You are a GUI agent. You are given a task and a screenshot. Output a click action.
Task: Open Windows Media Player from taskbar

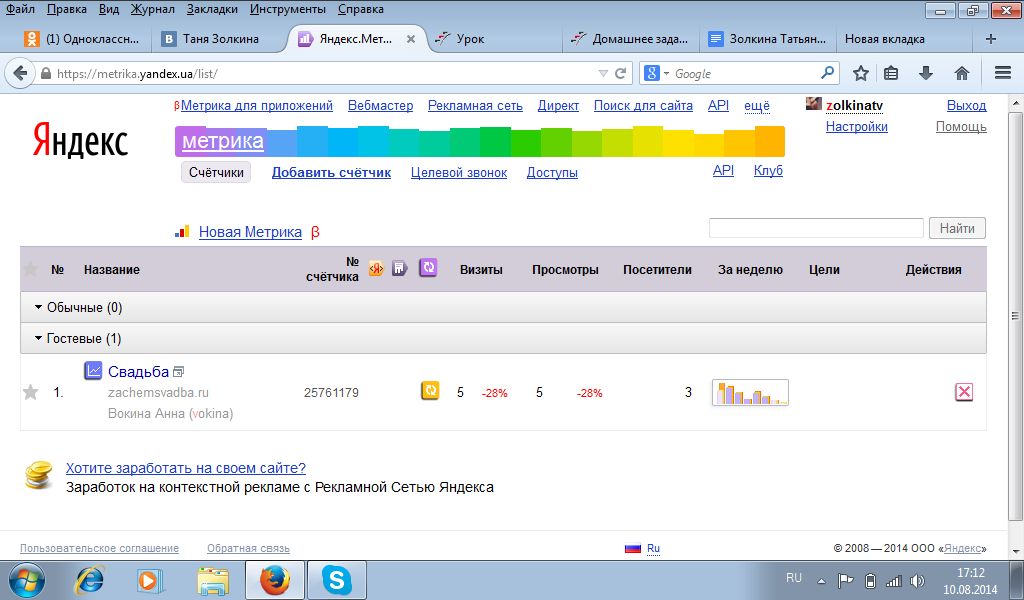click(x=150, y=580)
